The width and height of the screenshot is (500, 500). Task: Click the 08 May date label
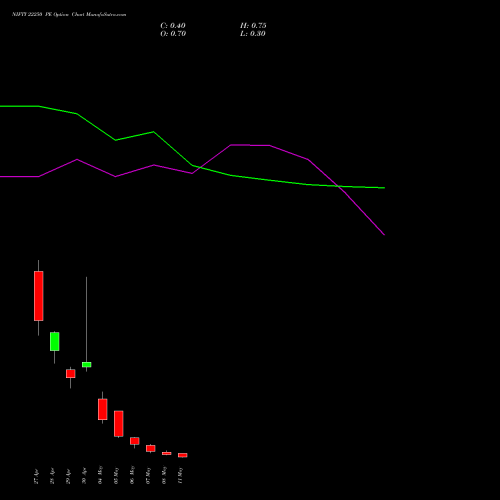[x=164, y=475]
